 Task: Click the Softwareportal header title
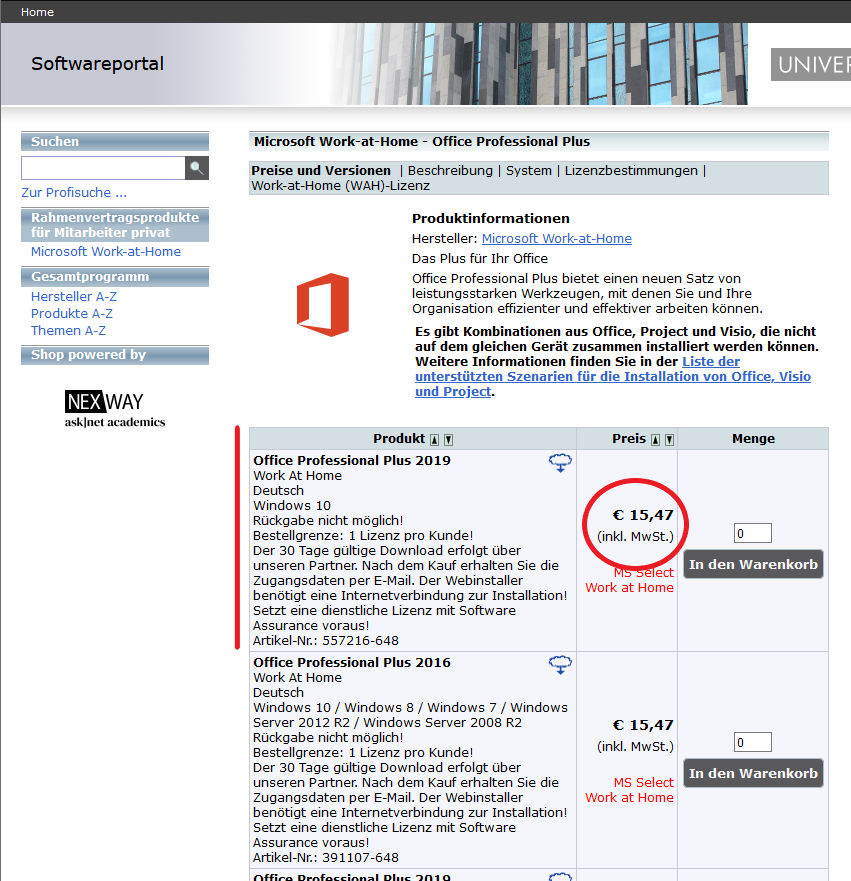(97, 64)
